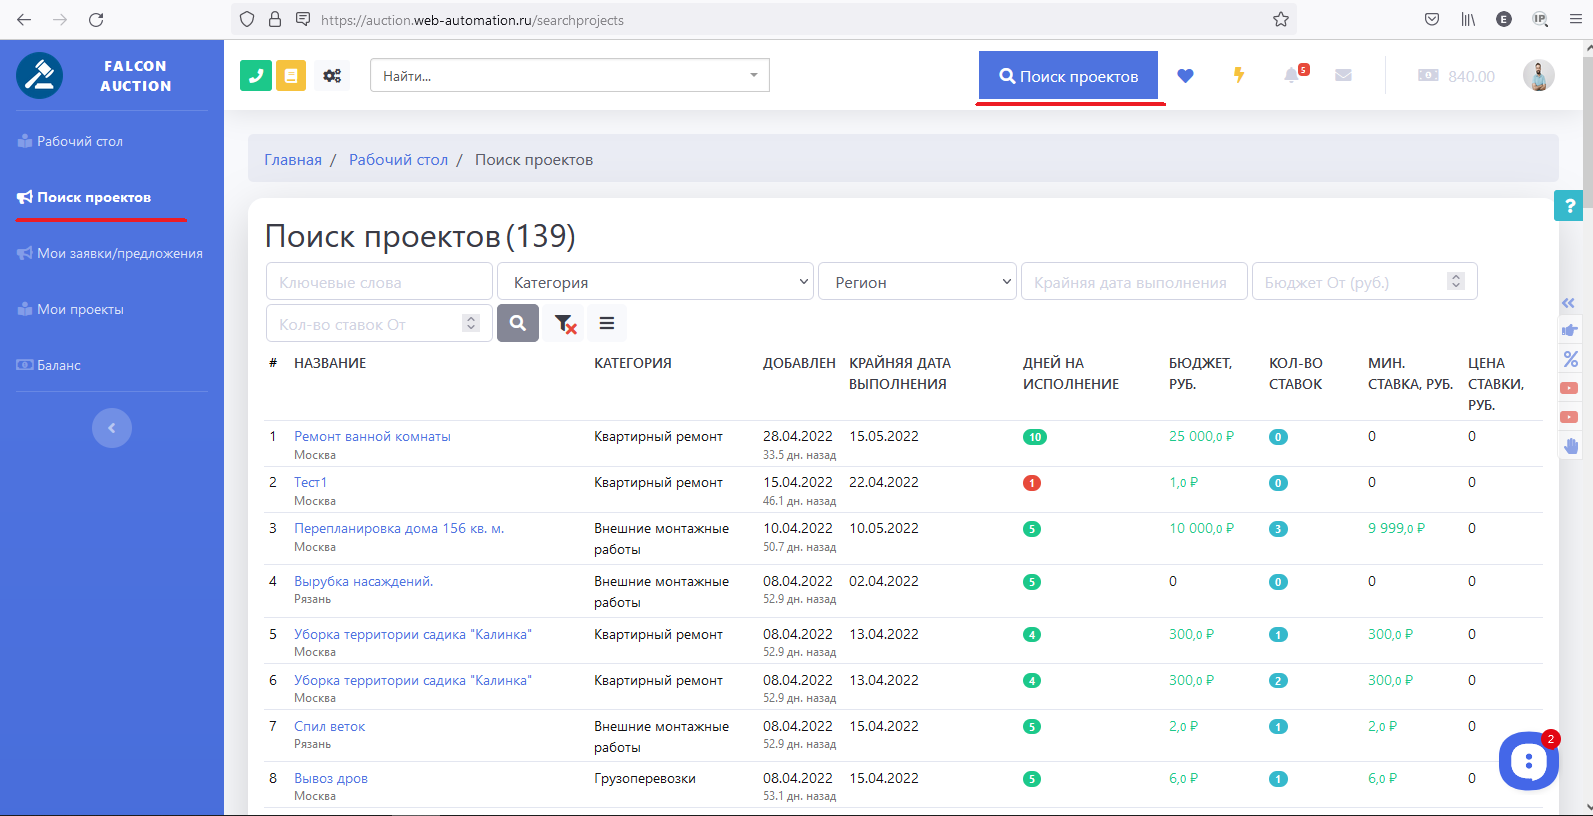Open the yellow document icon button
This screenshot has height=816, width=1593.
point(291,76)
